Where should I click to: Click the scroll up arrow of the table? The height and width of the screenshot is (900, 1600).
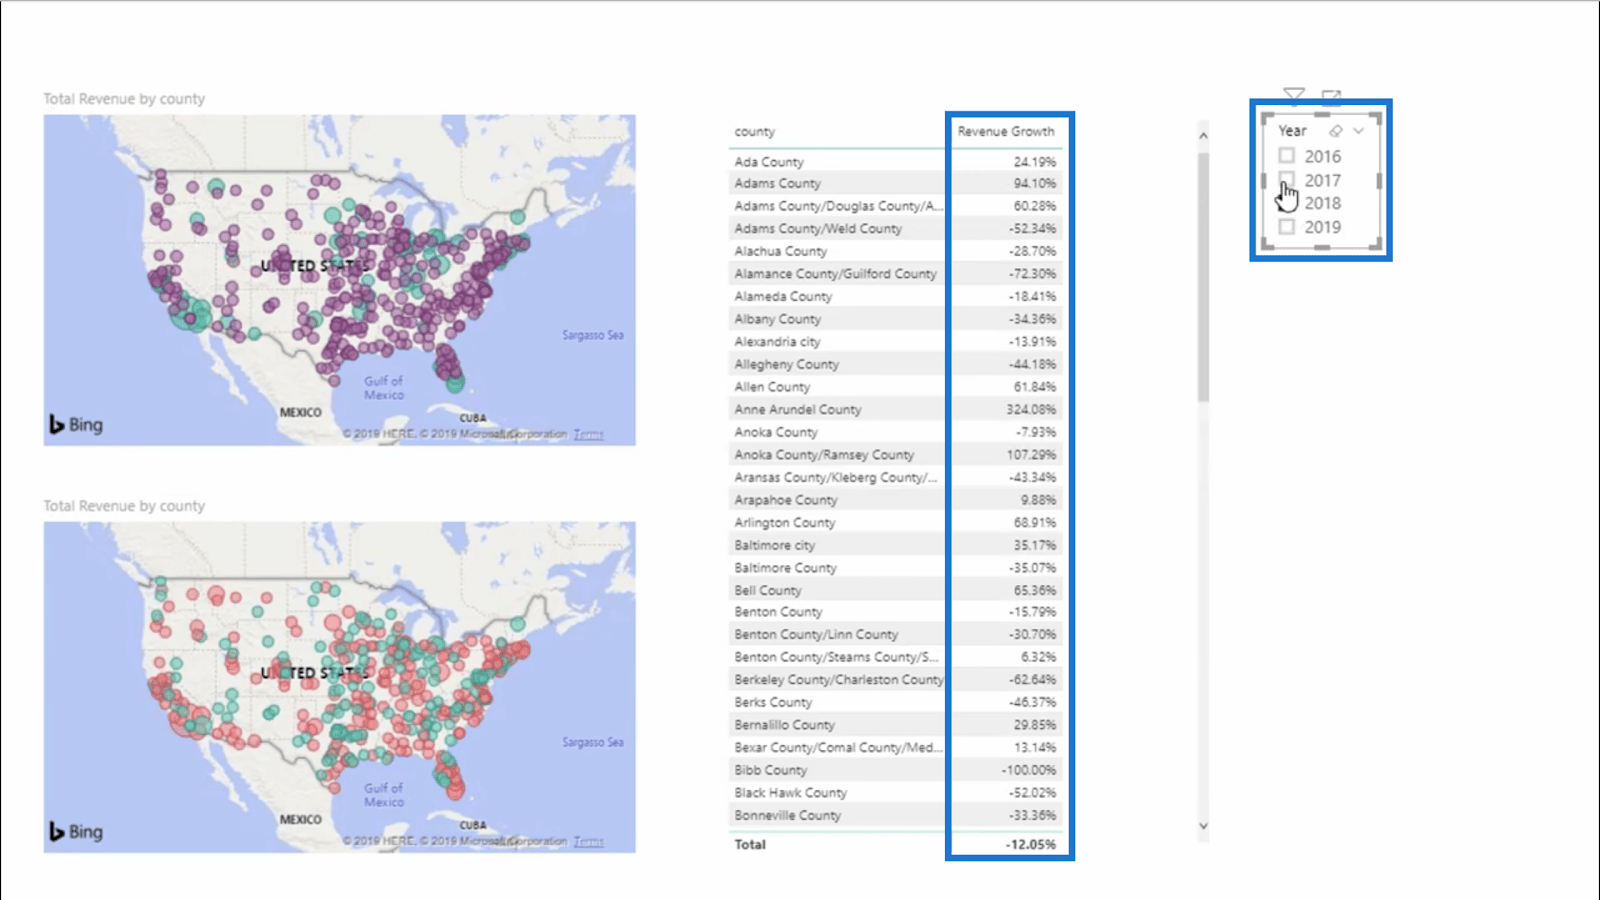tap(1203, 135)
